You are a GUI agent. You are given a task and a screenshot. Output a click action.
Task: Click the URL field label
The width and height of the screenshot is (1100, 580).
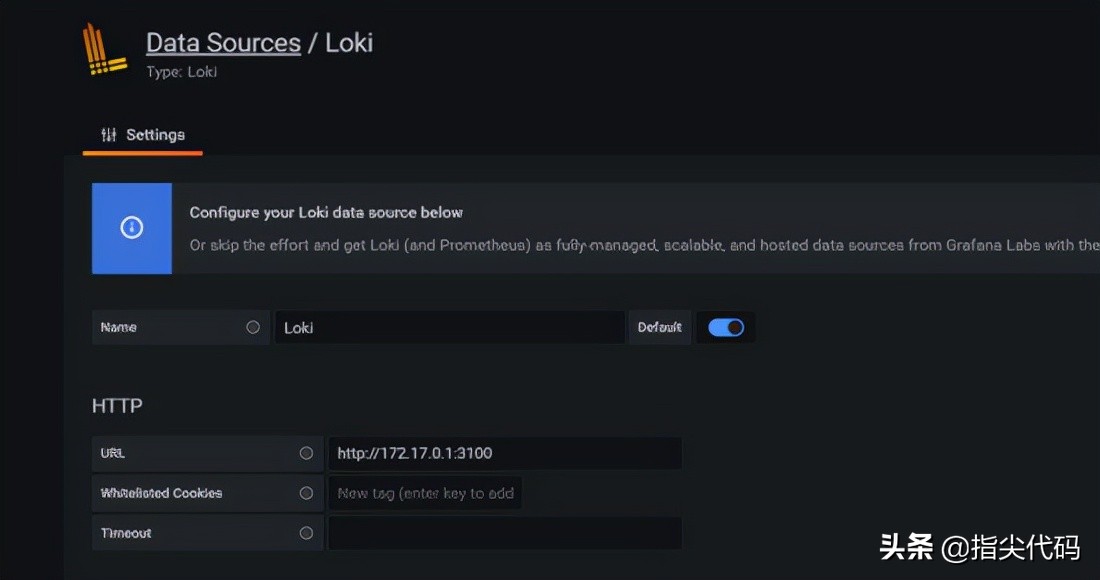click(x=113, y=453)
